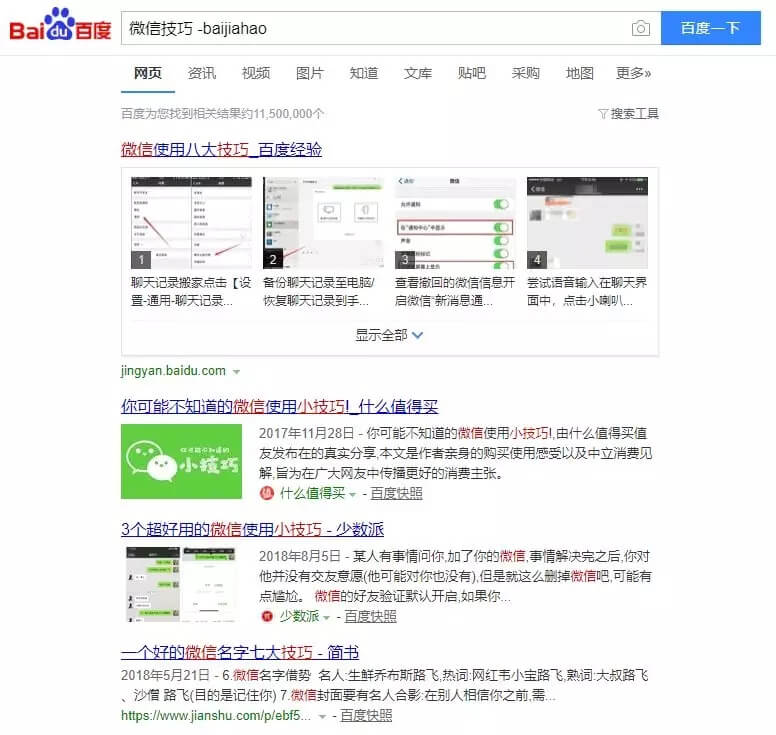776x735 pixels.
Task: Open 微信使用八大技巧_百度经验 result
Action: pyautogui.click(x=221, y=149)
